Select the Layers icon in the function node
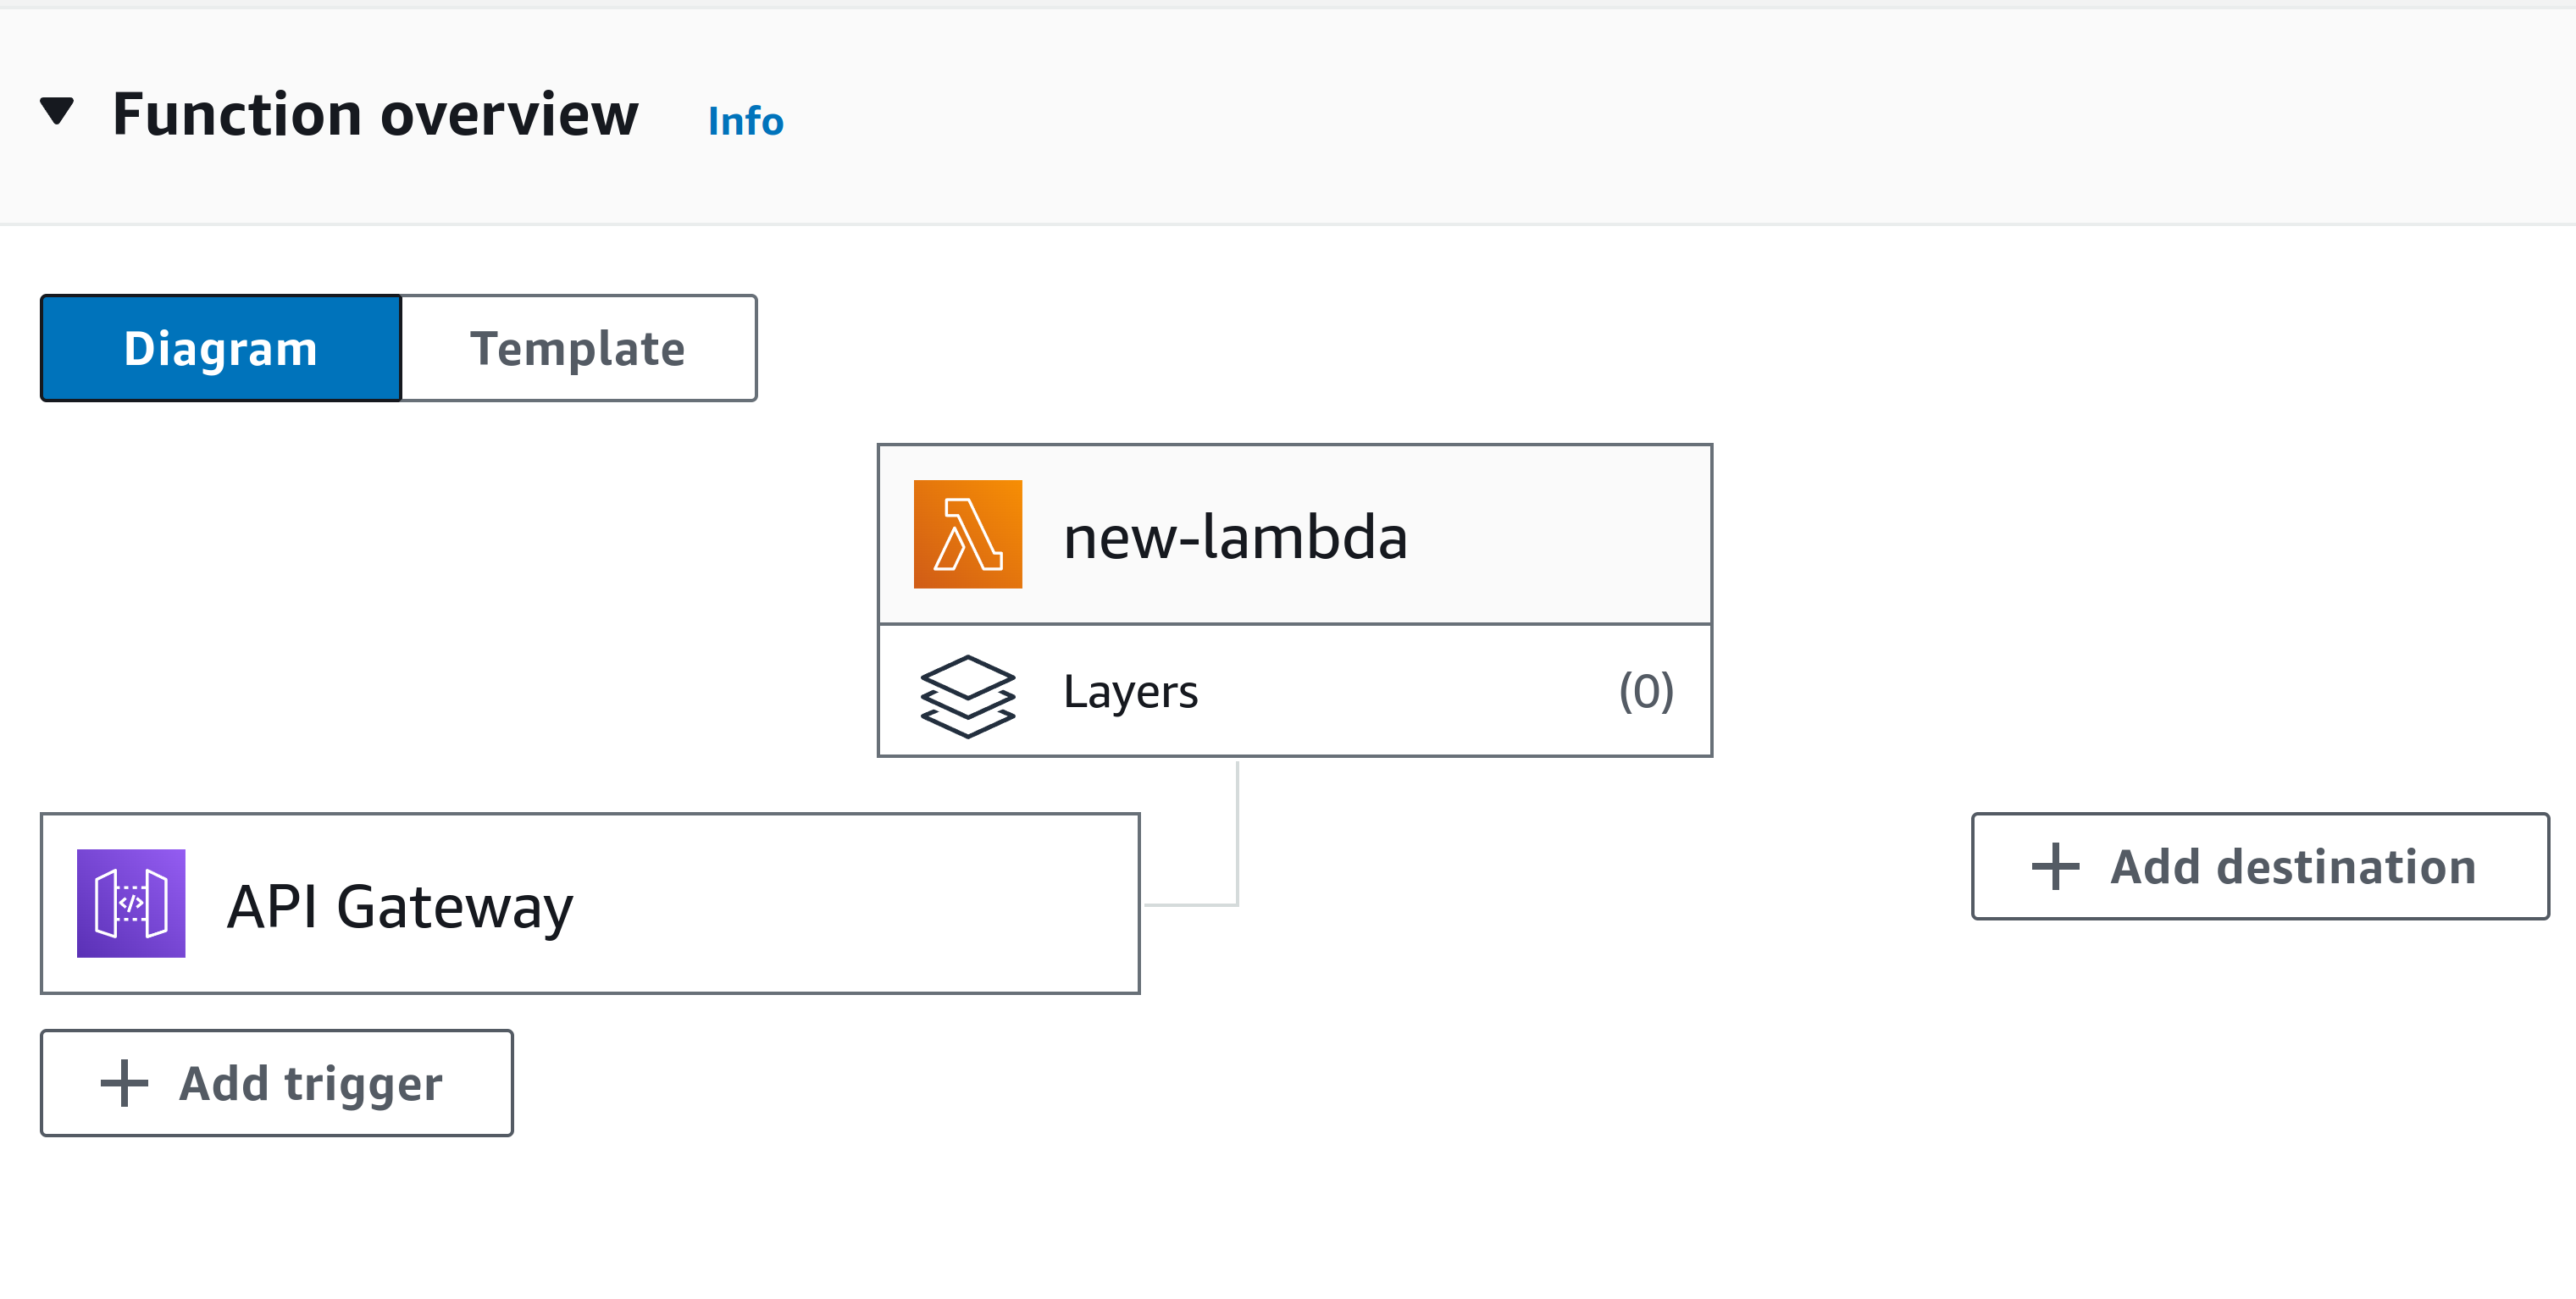 966,690
